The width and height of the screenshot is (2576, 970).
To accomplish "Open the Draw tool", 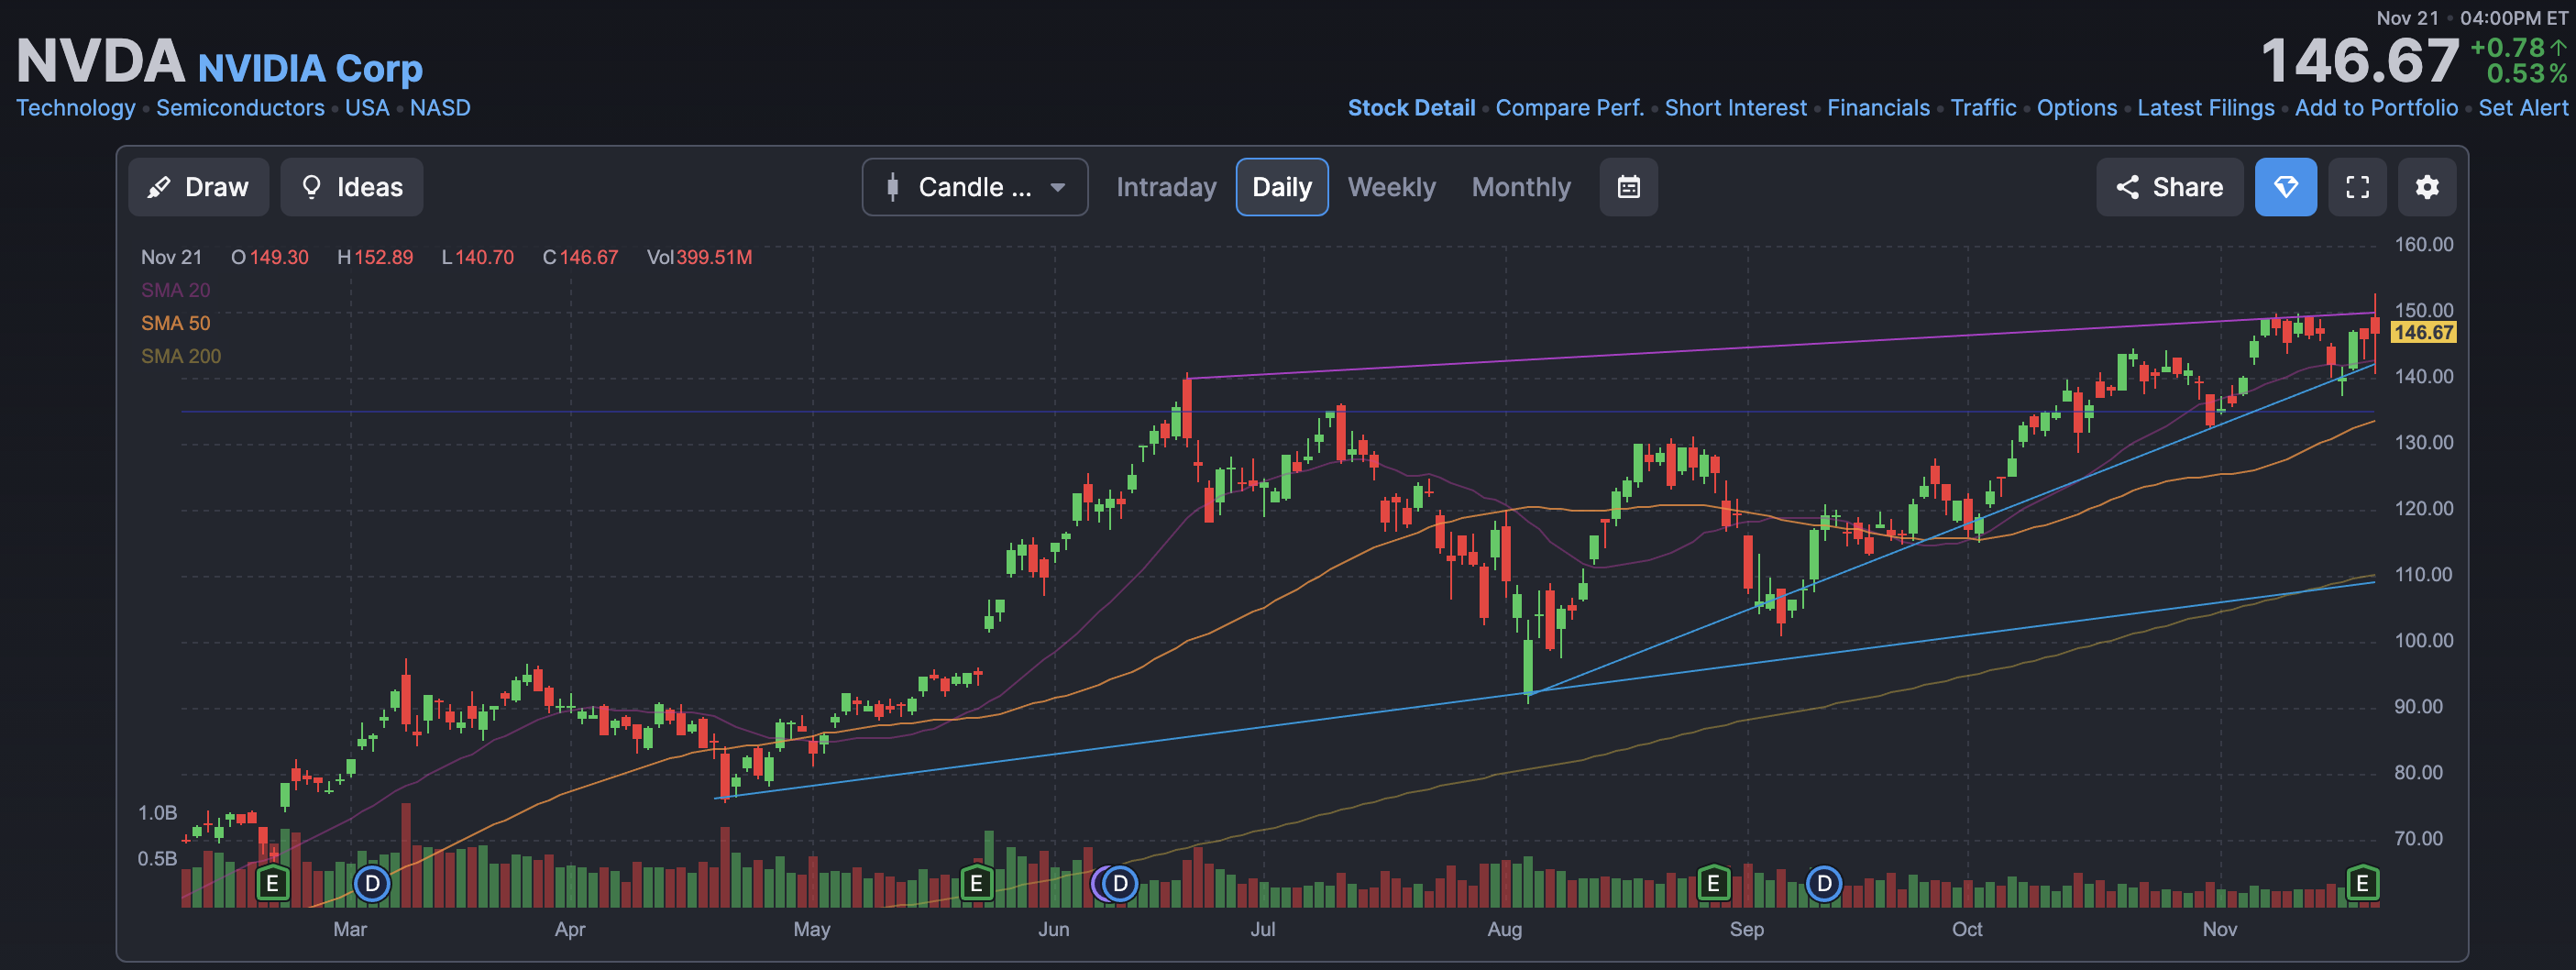I will 198,187.
